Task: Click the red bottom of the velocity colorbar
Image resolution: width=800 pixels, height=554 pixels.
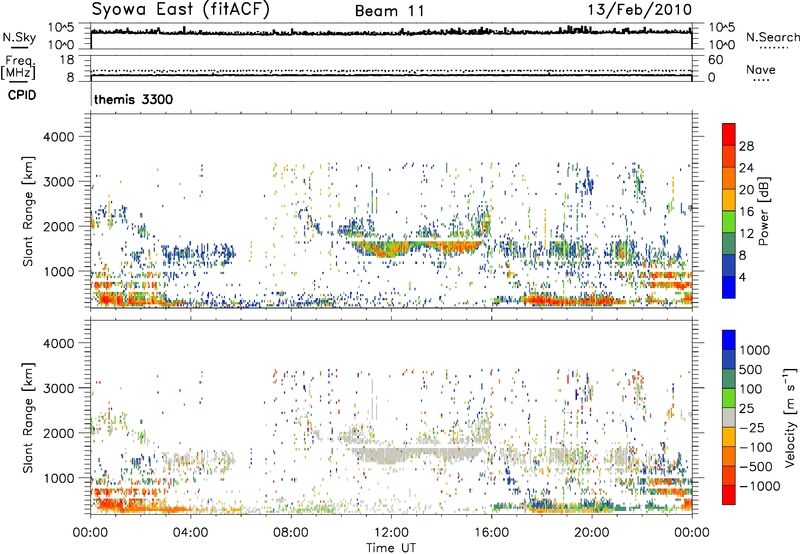Action: point(729,495)
